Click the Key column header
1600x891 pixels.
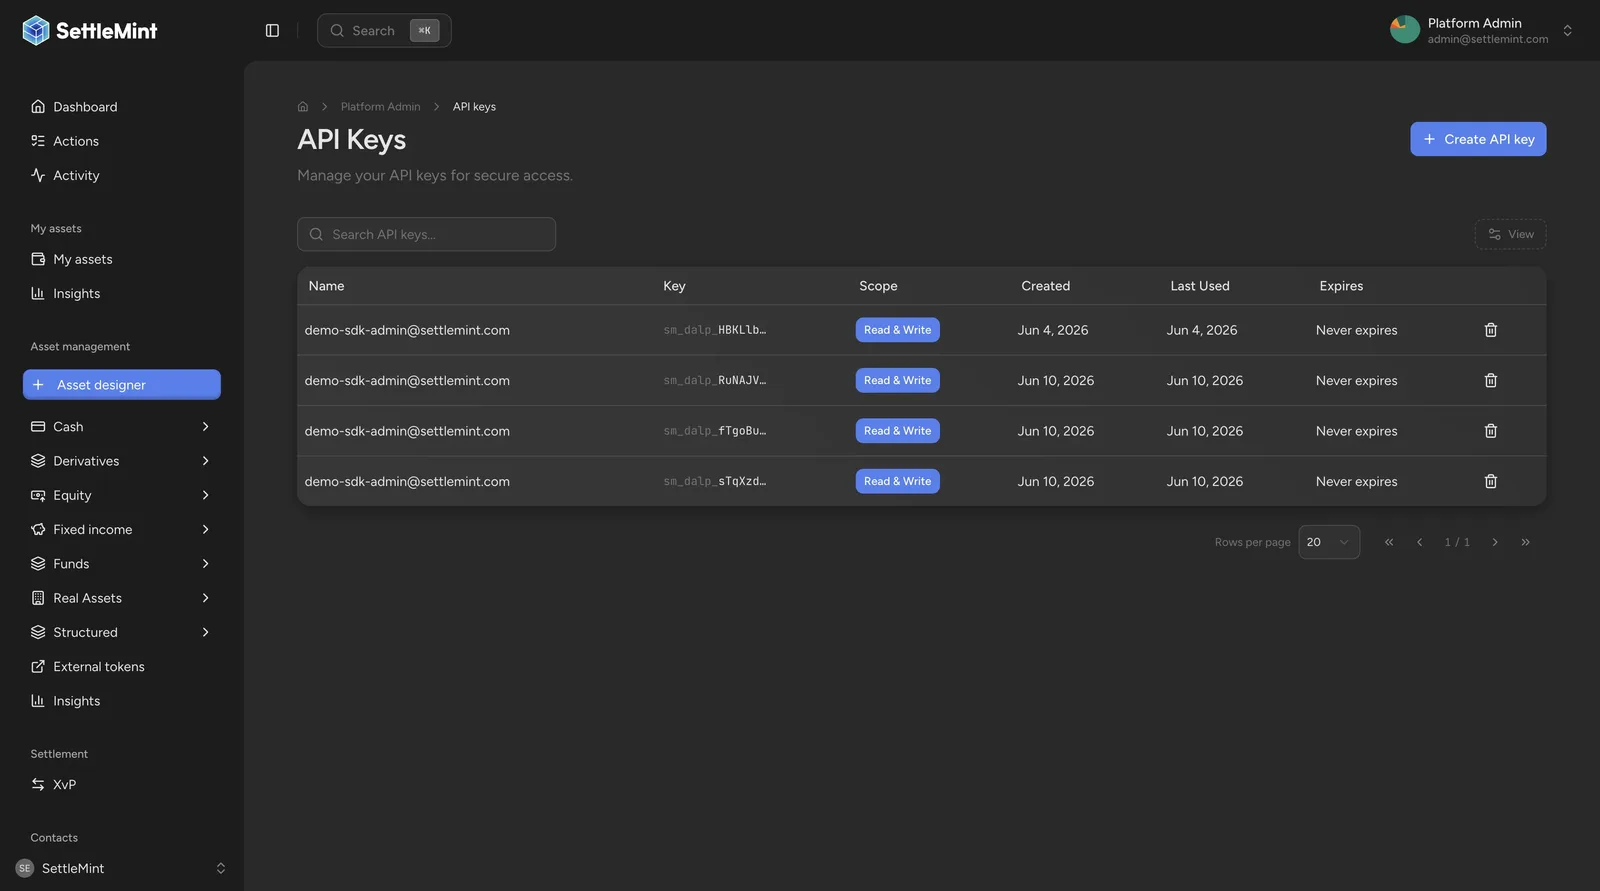pyautogui.click(x=674, y=286)
